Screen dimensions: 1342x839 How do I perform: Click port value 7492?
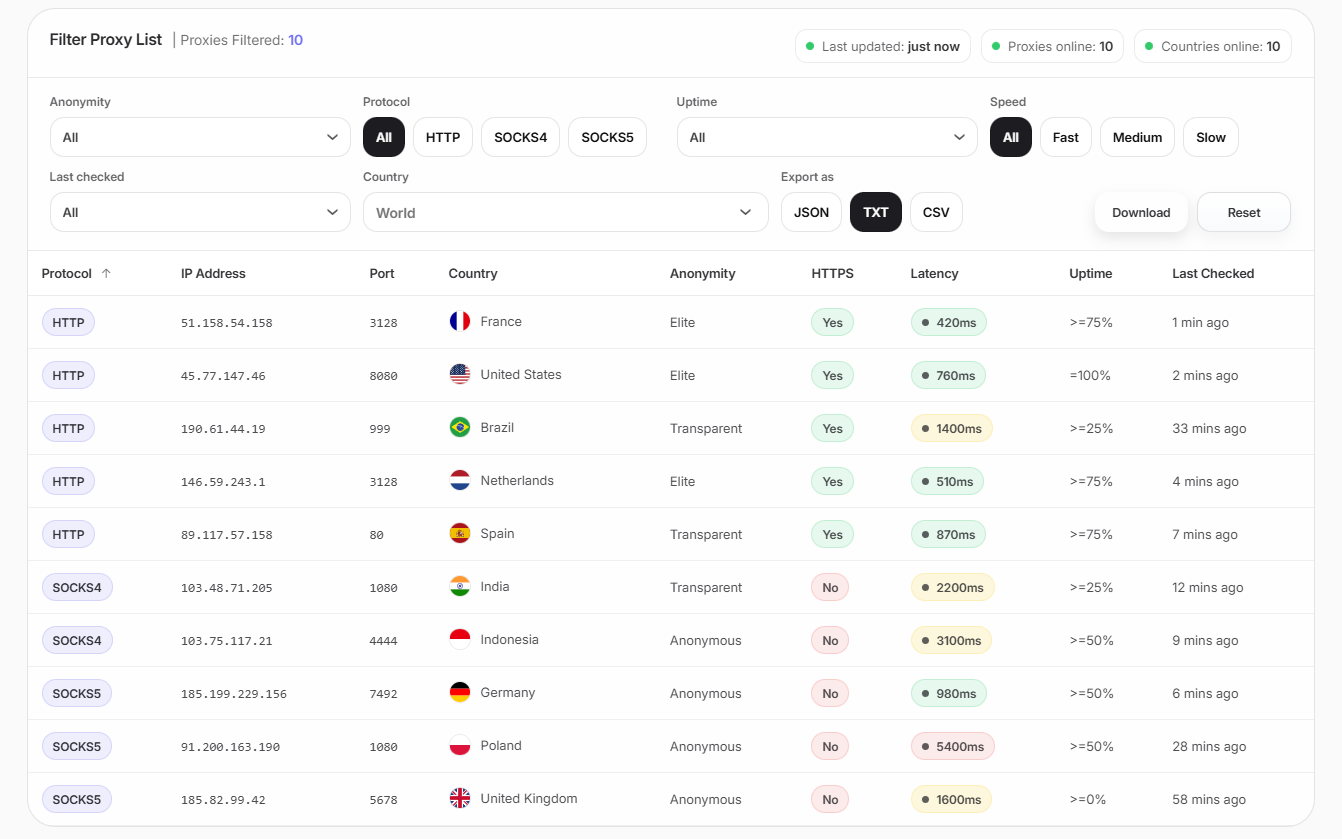[383, 694]
